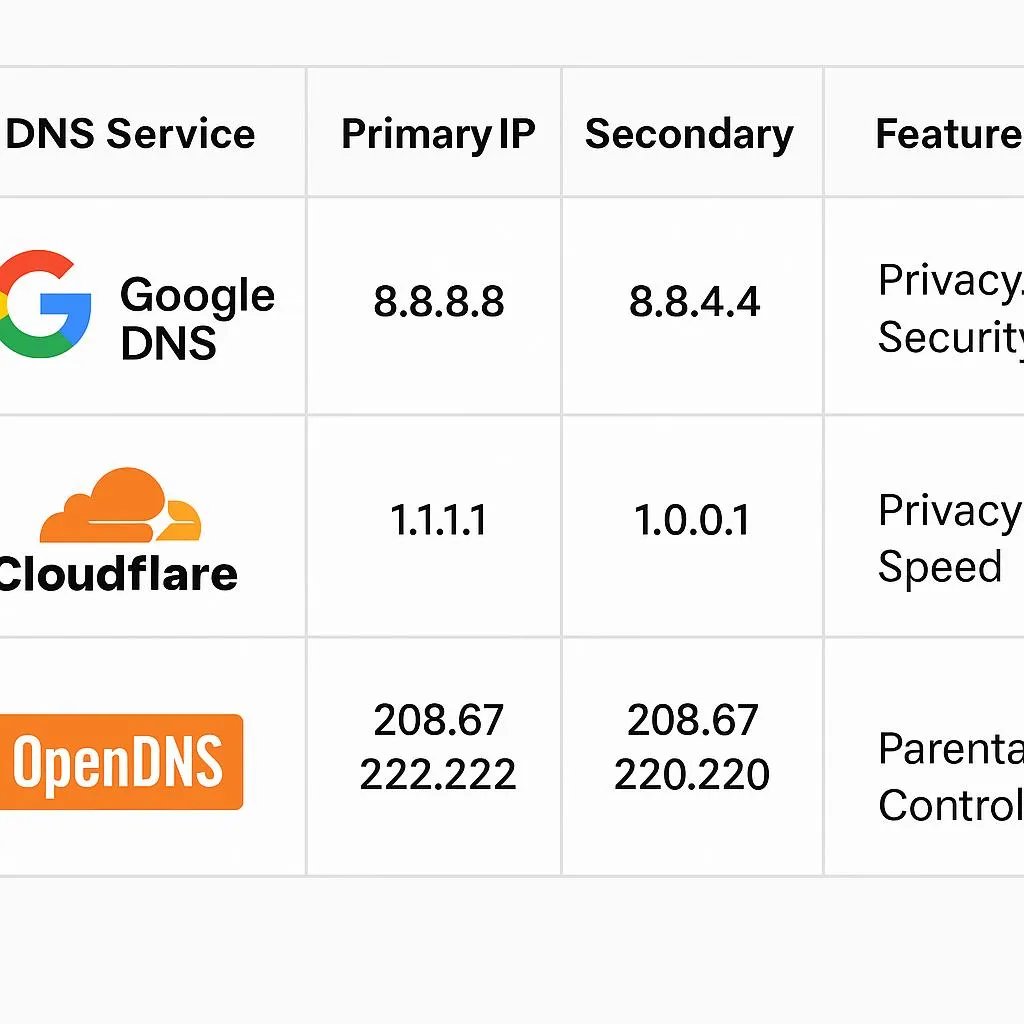Viewport: 1024px width, 1024px height.
Task: Select the 208.67.222.222 primary IP cell
Action: (438, 747)
